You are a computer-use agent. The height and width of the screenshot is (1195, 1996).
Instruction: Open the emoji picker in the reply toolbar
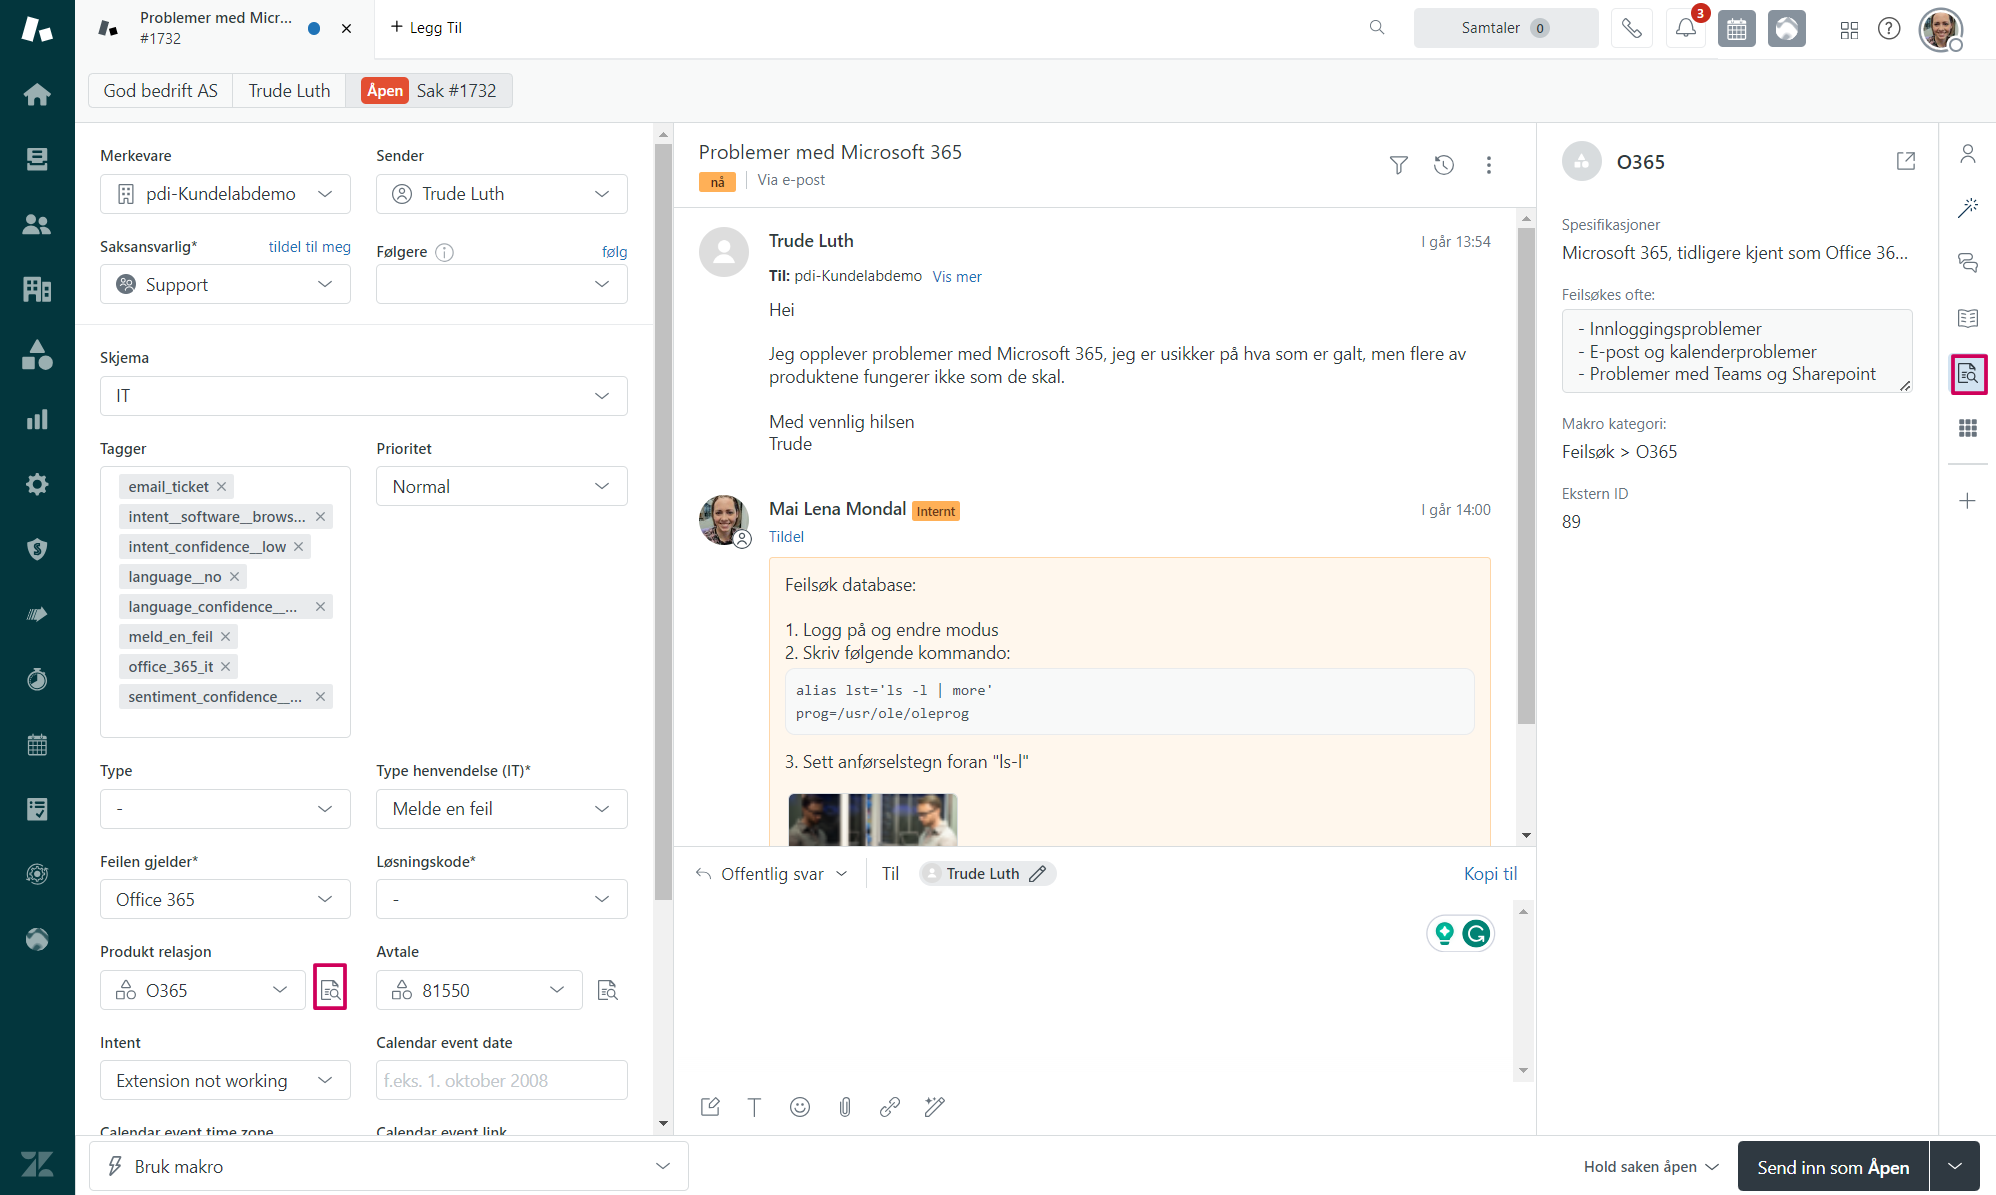(x=799, y=1107)
